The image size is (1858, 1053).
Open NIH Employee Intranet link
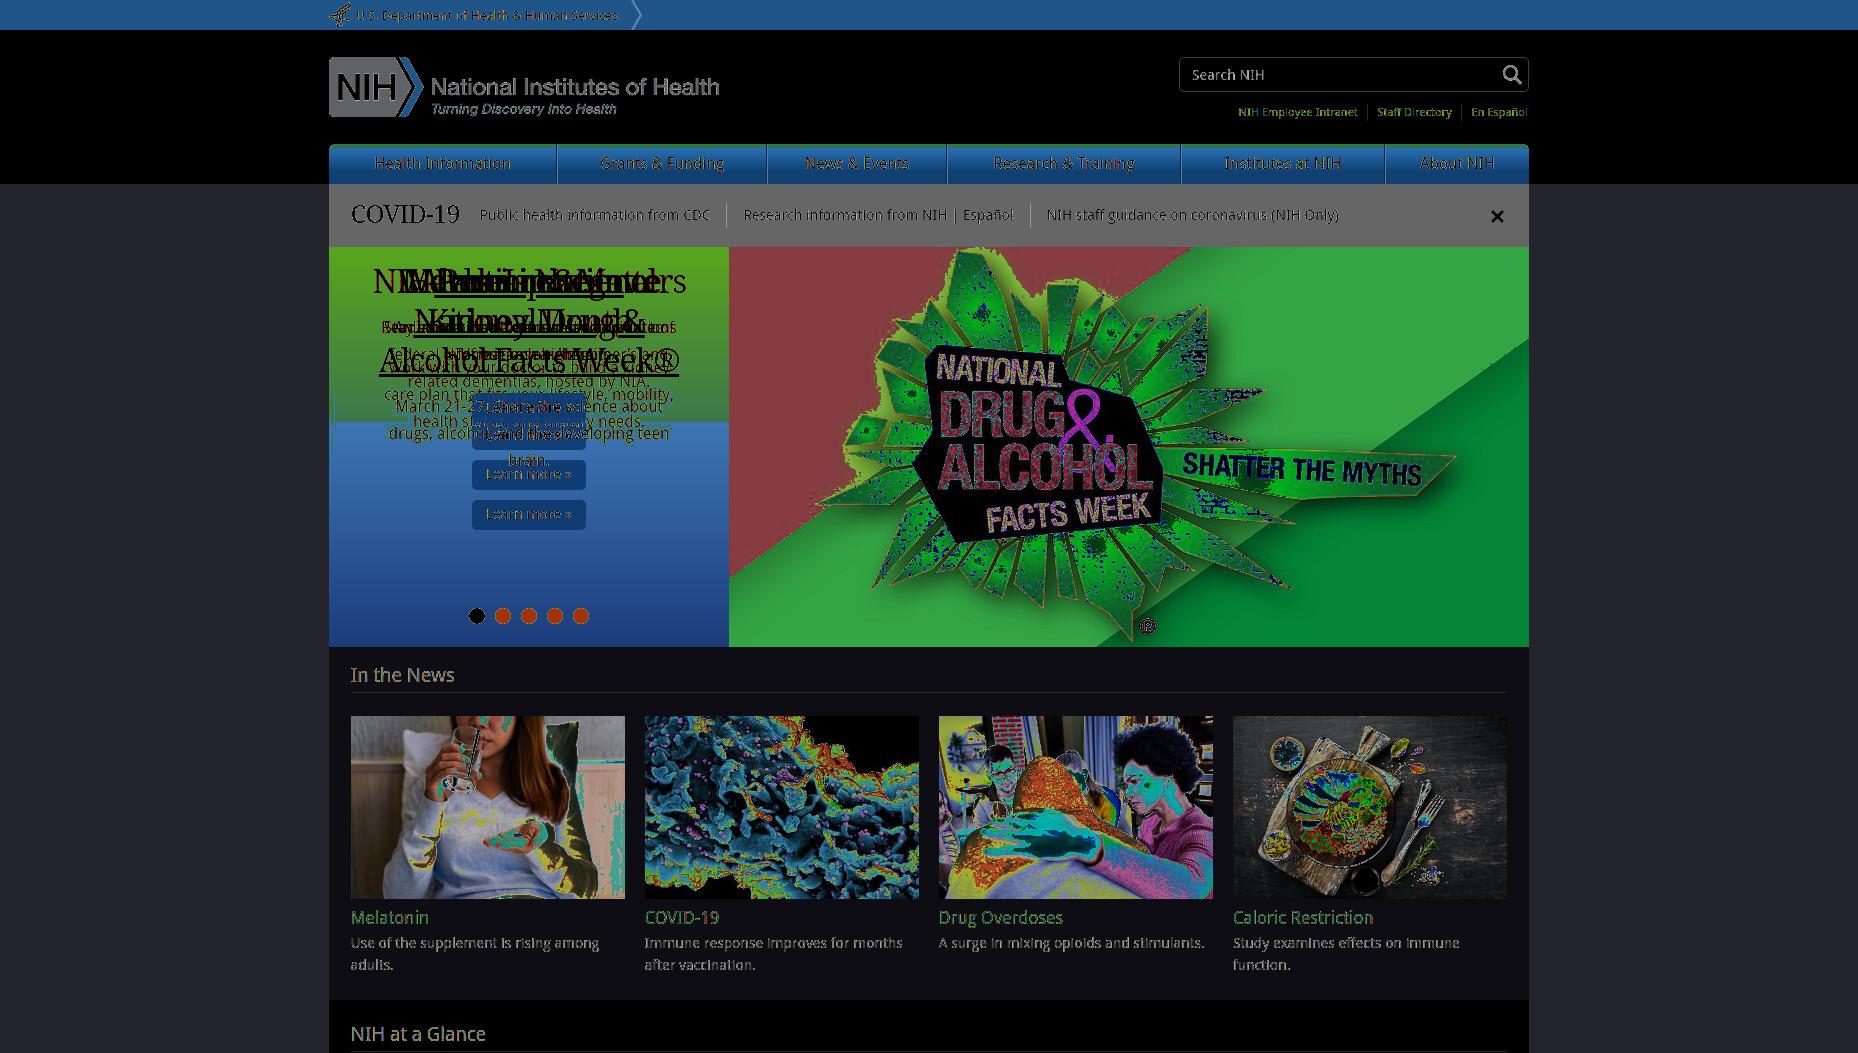click(x=1297, y=112)
